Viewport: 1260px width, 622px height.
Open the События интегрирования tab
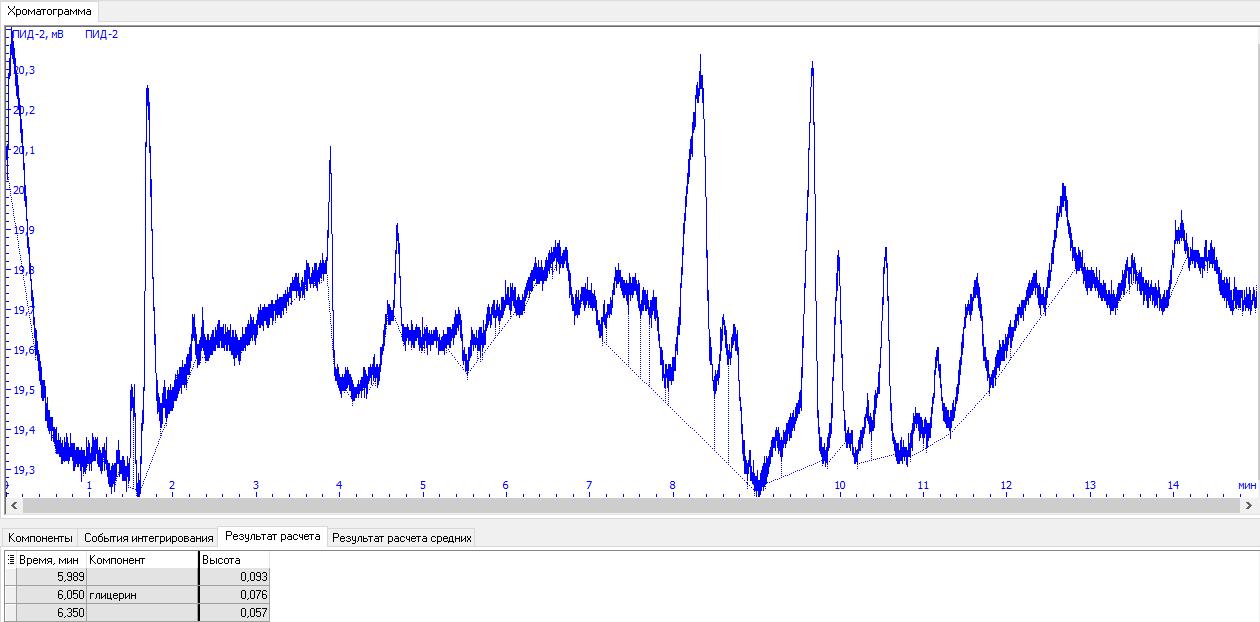pyautogui.click(x=148, y=538)
